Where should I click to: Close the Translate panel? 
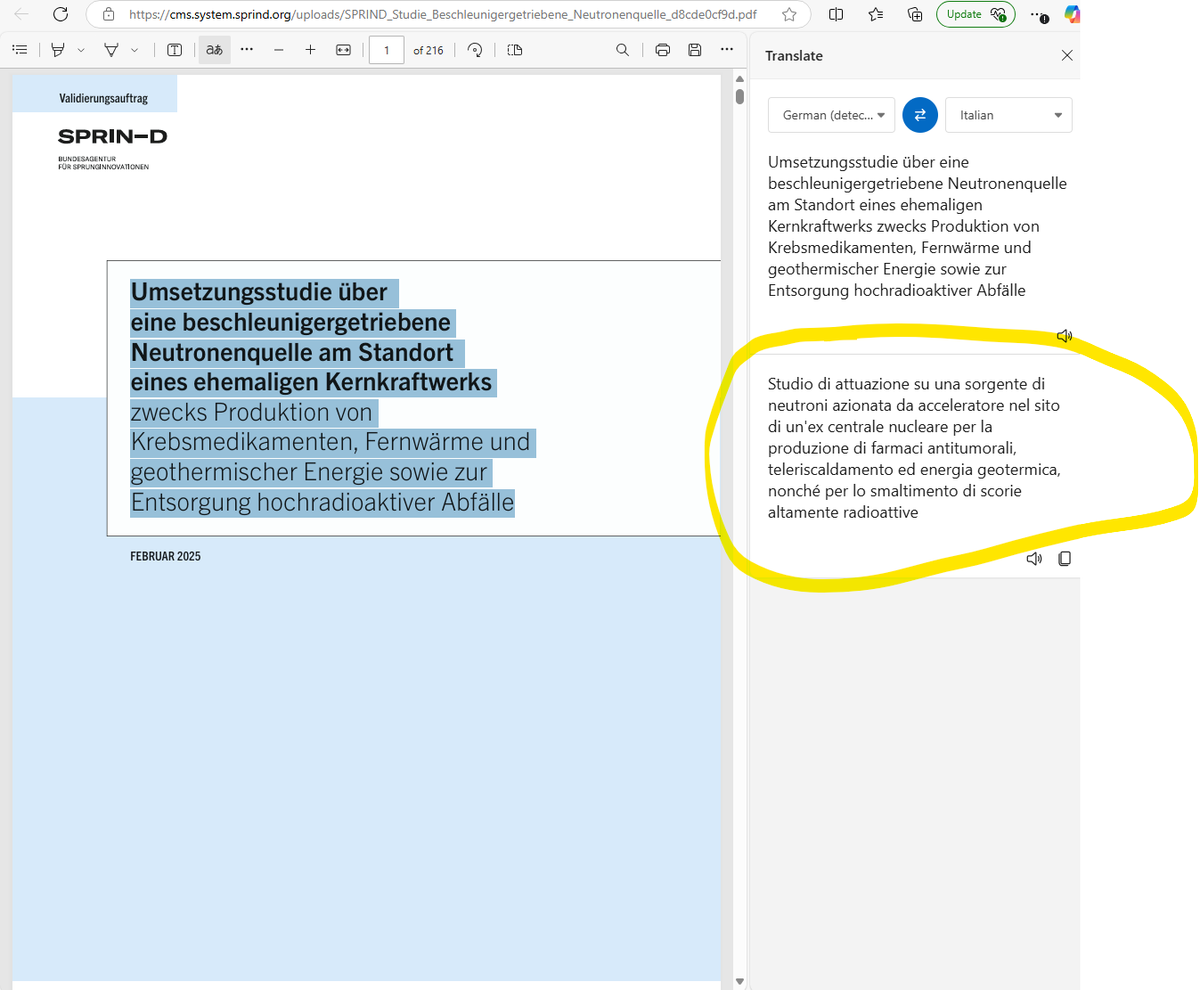[x=1067, y=56]
